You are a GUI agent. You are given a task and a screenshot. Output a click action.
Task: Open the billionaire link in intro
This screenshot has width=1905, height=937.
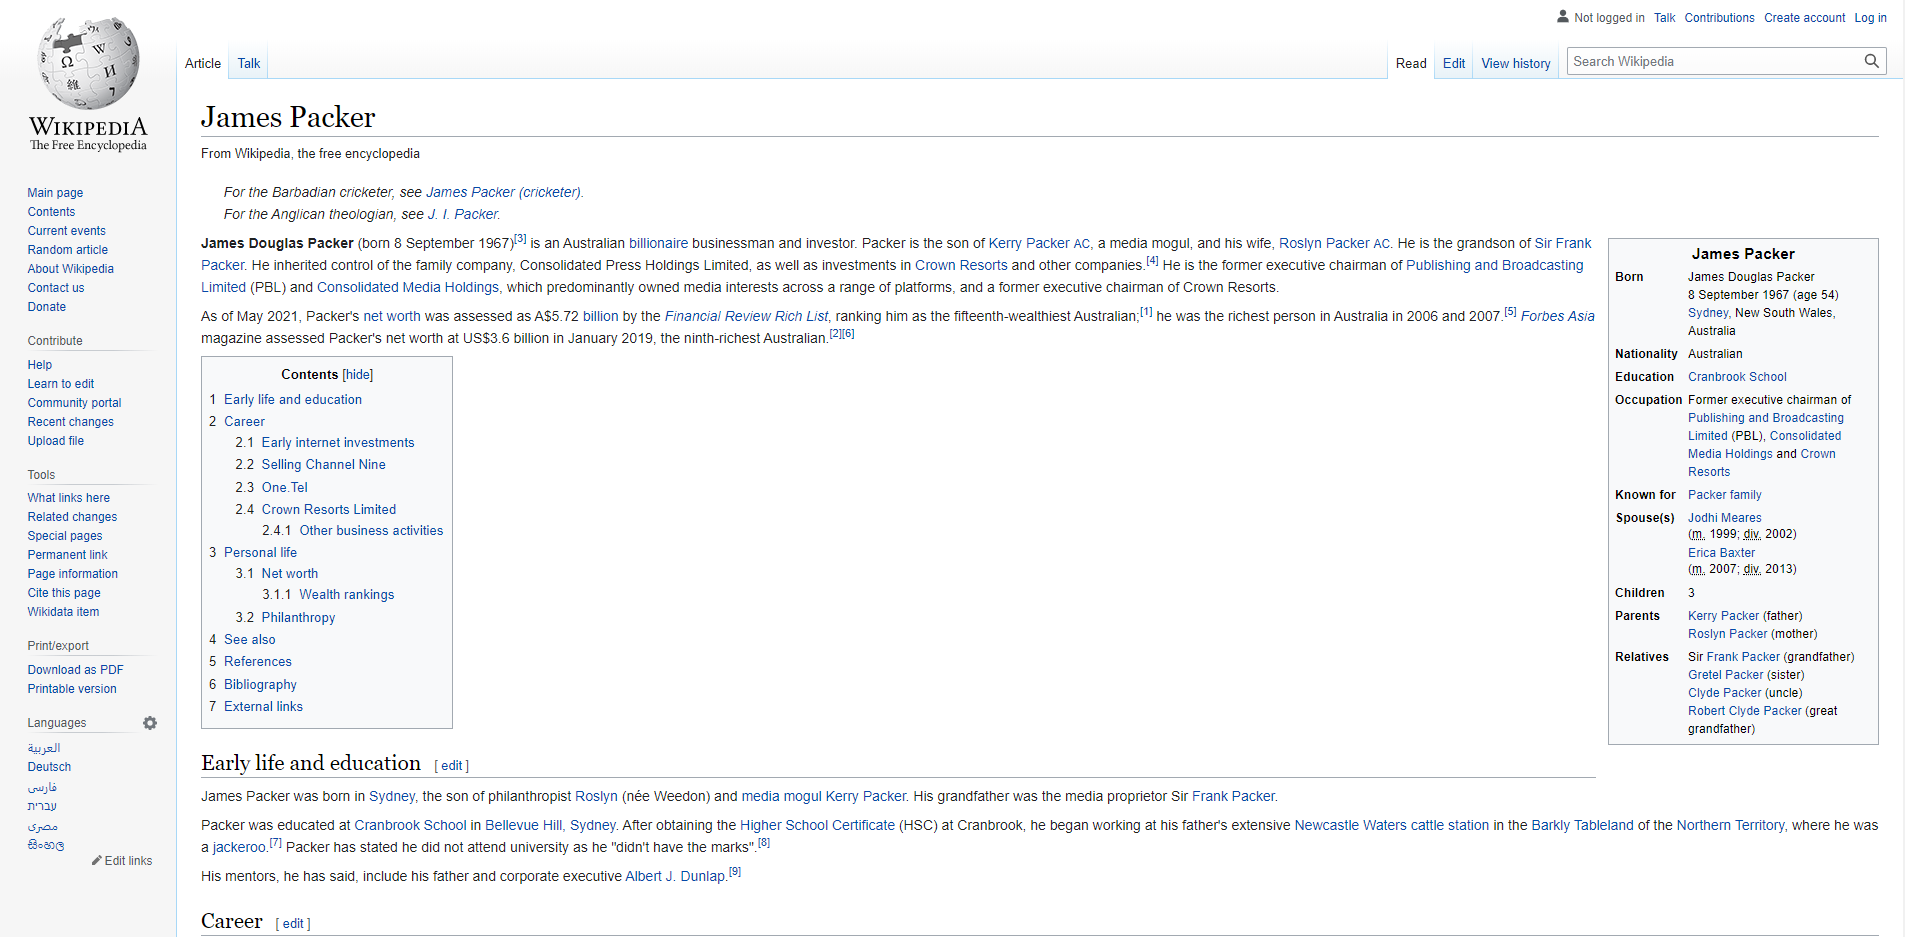click(658, 243)
